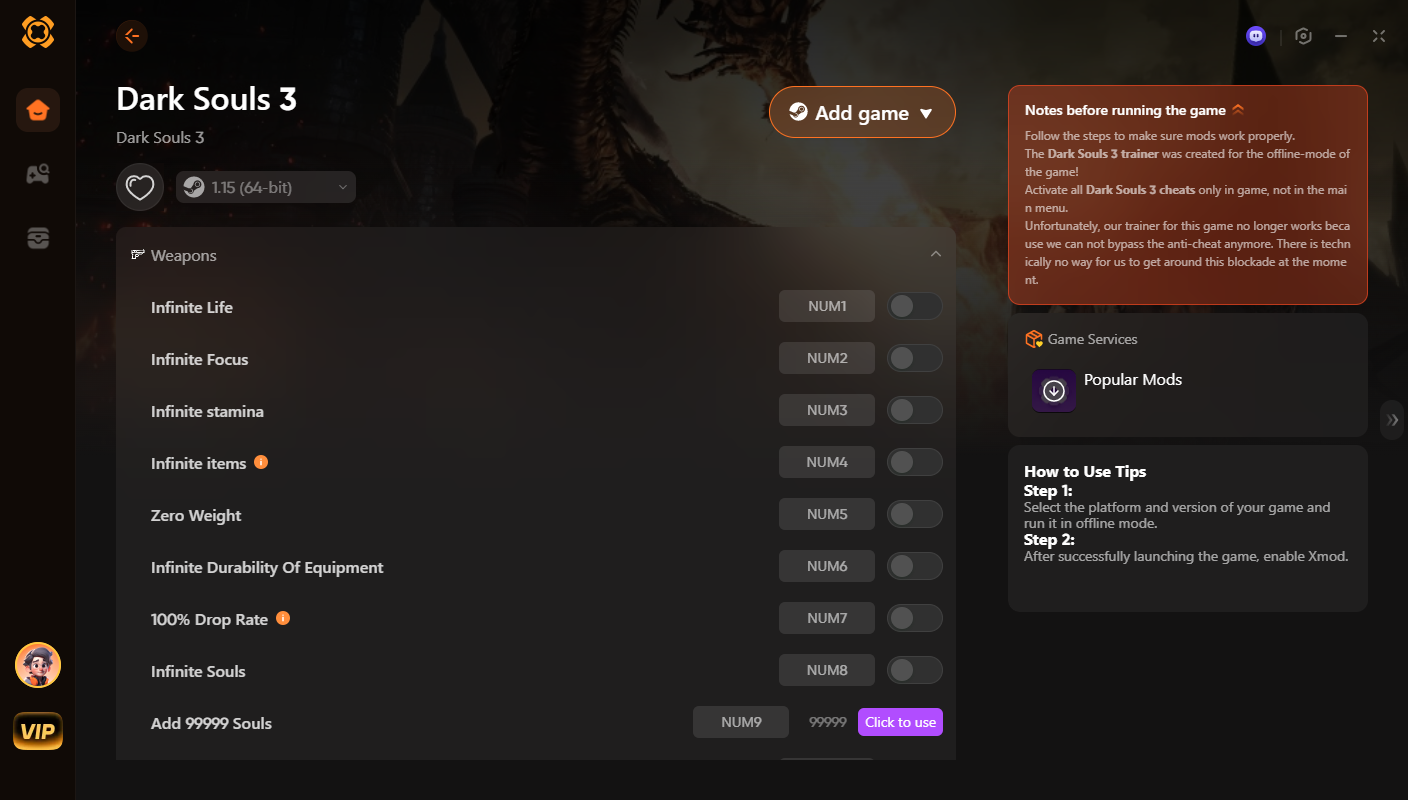Viewport: 1408px width, 800px height.
Task: Add Dark Souls 3 to favorites heart
Action: point(140,187)
